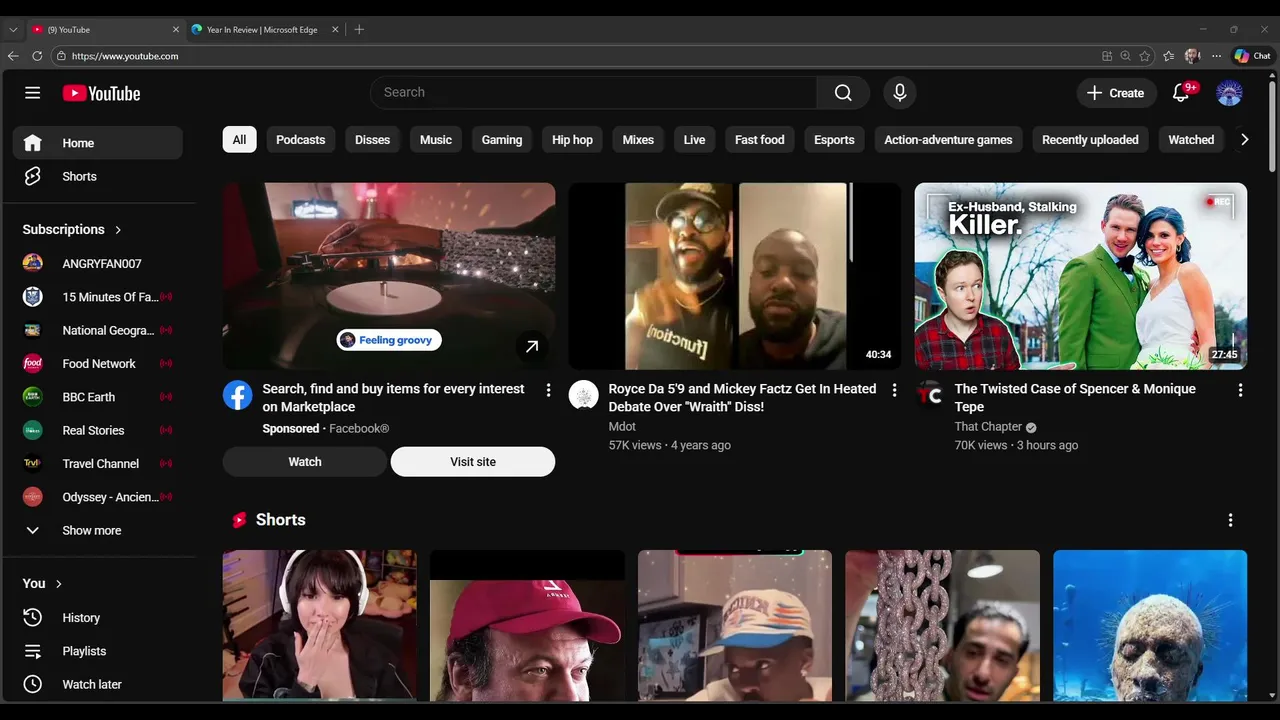The height and width of the screenshot is (720, 1280).
Task: Open the account avatar menu
Action: (1229, 93)
